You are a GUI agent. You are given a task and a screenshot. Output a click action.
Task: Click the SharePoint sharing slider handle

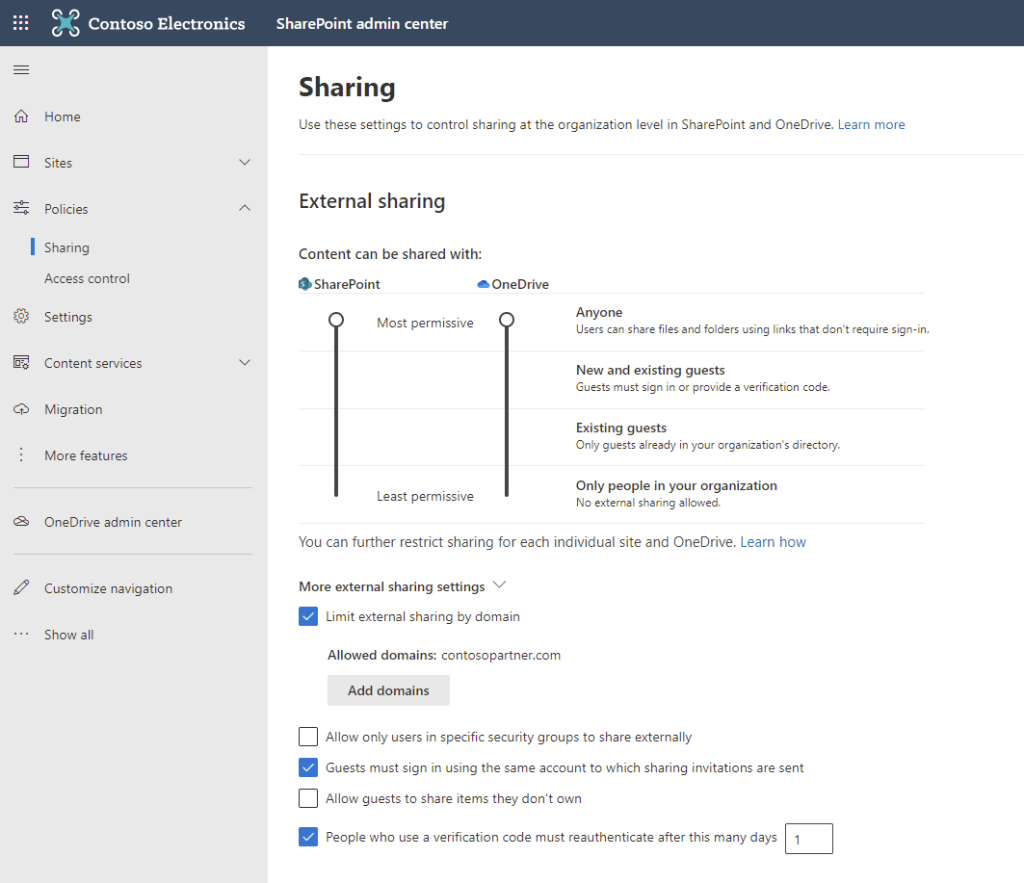[336, 320]
